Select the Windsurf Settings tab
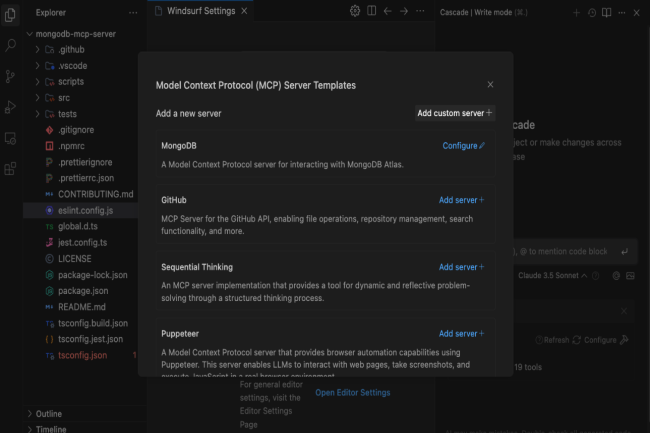This screenshot has width=650, height=433. coord(196,11)
